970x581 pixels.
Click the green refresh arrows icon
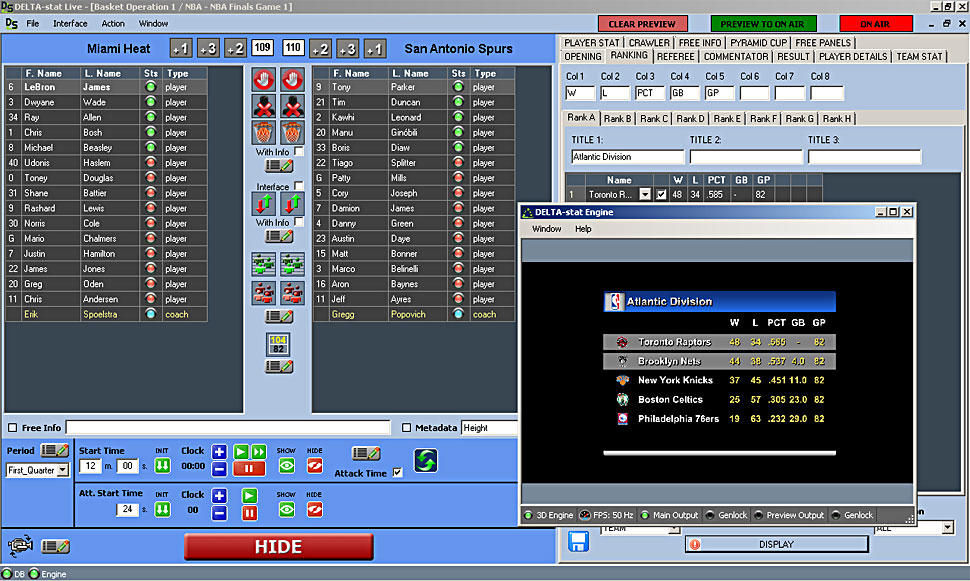[428, 461]
